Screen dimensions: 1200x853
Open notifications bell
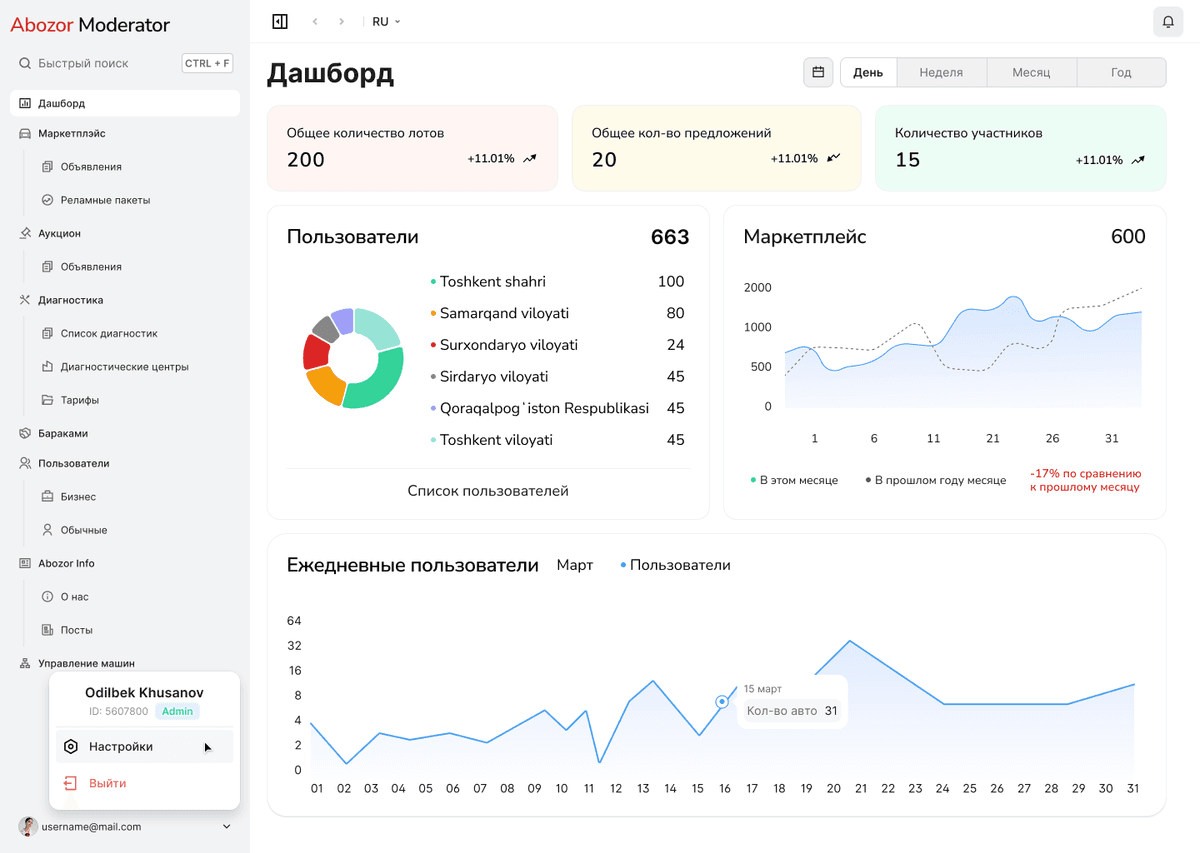1168,21
